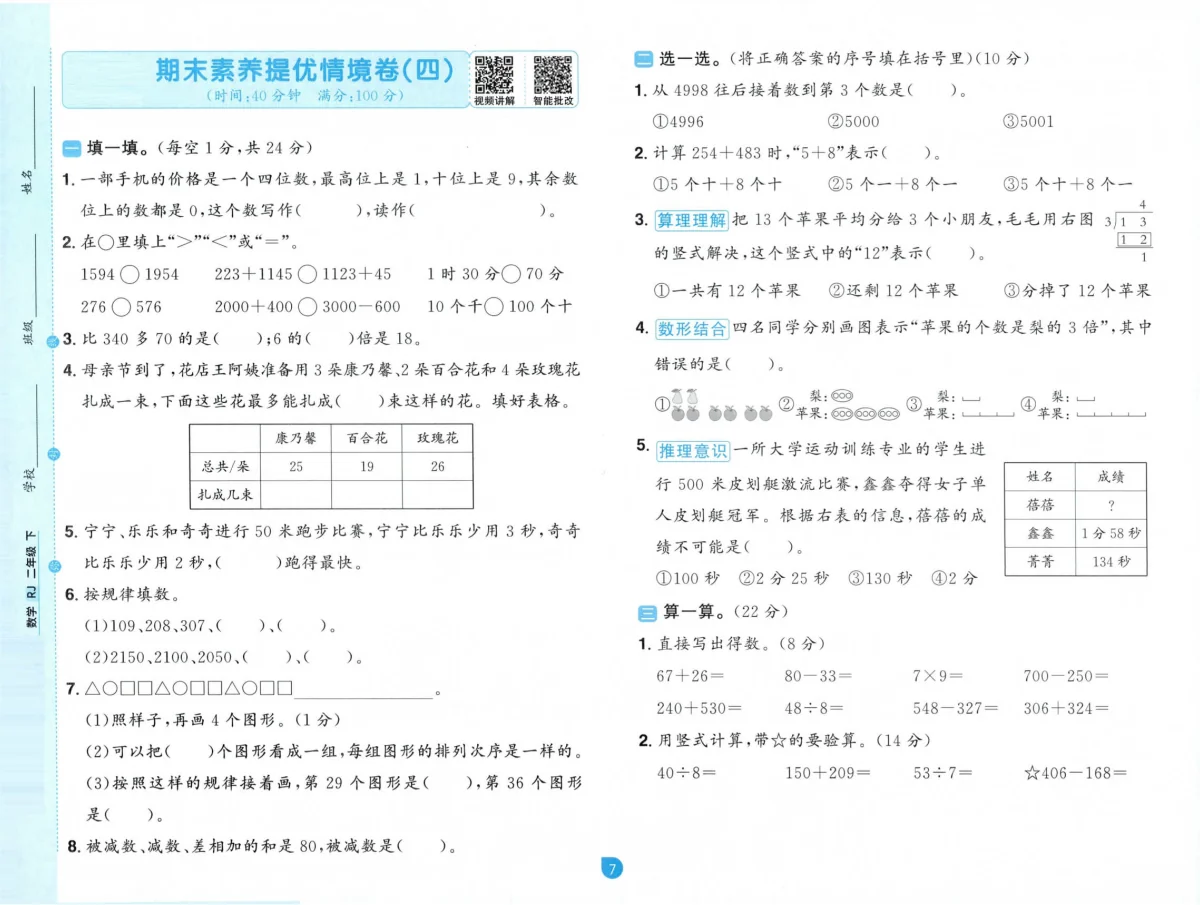This screenshot has height=905, width=1200.
Task: Click the 数形结合 tag label
Action: point(692,328)
